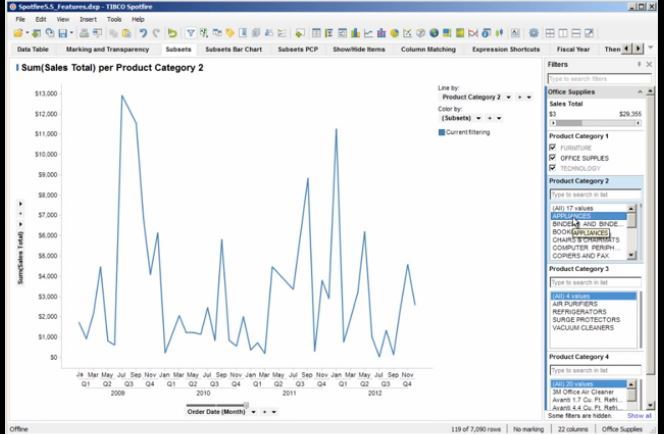Collapse the Office Supplies filter group

click(x=639, y=92)
